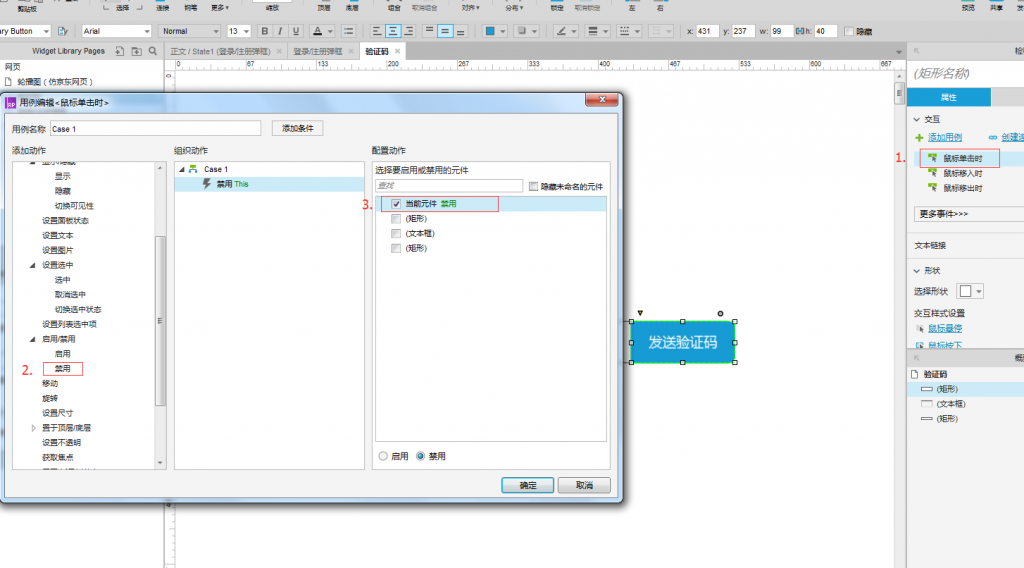
Task: Click the line width icon
Action: pyautogui.click(x=593, y=31)
